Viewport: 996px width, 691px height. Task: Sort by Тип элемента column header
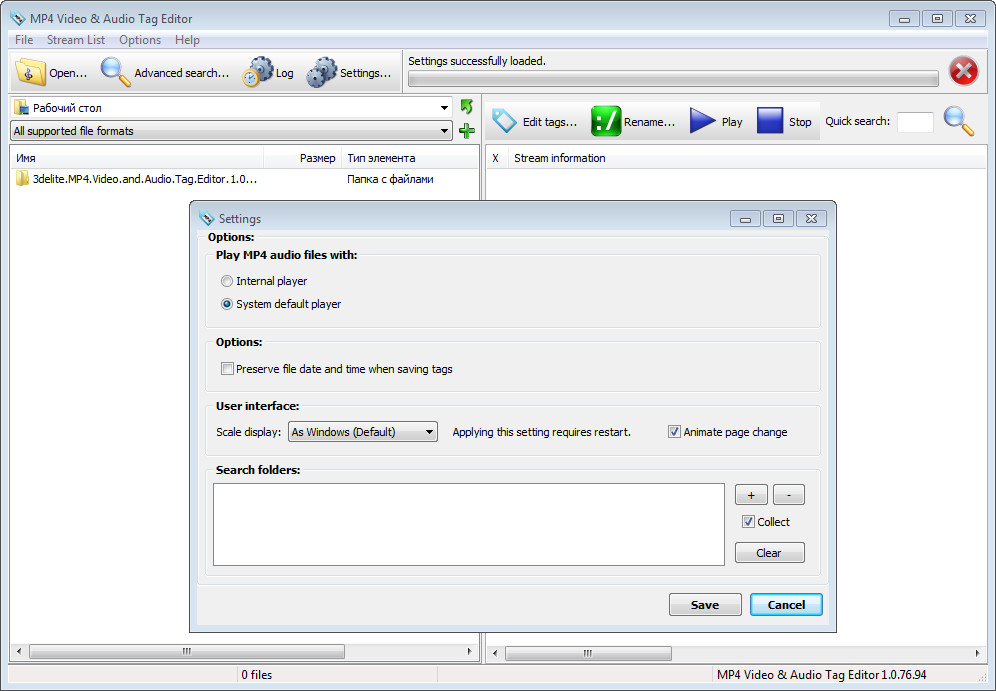tap(410, 158)
